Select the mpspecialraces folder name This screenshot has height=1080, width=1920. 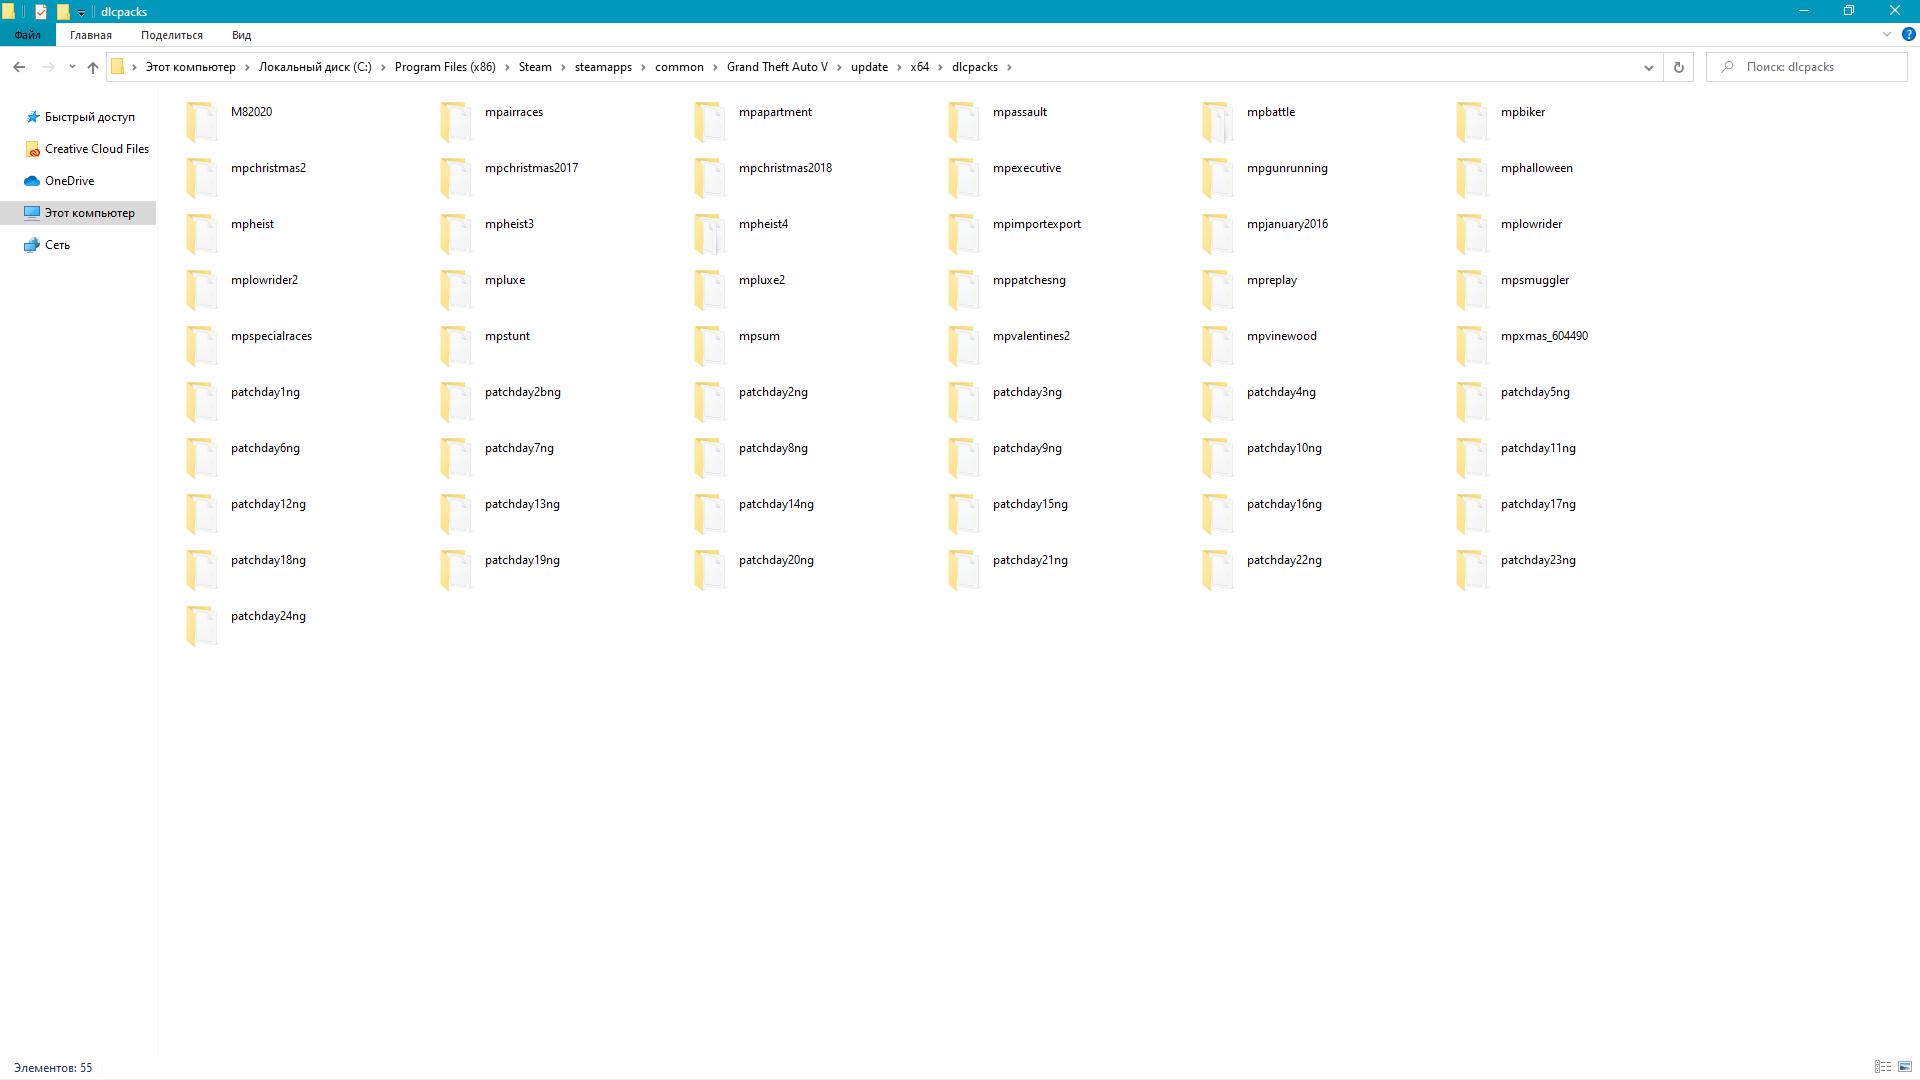[x=271, y=336]
